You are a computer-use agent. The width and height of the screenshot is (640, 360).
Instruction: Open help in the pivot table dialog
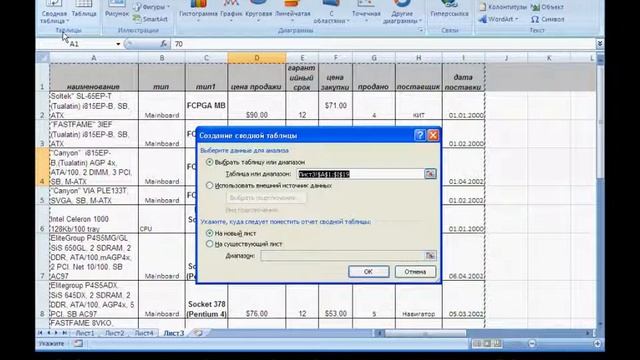[x=420, y=135]
